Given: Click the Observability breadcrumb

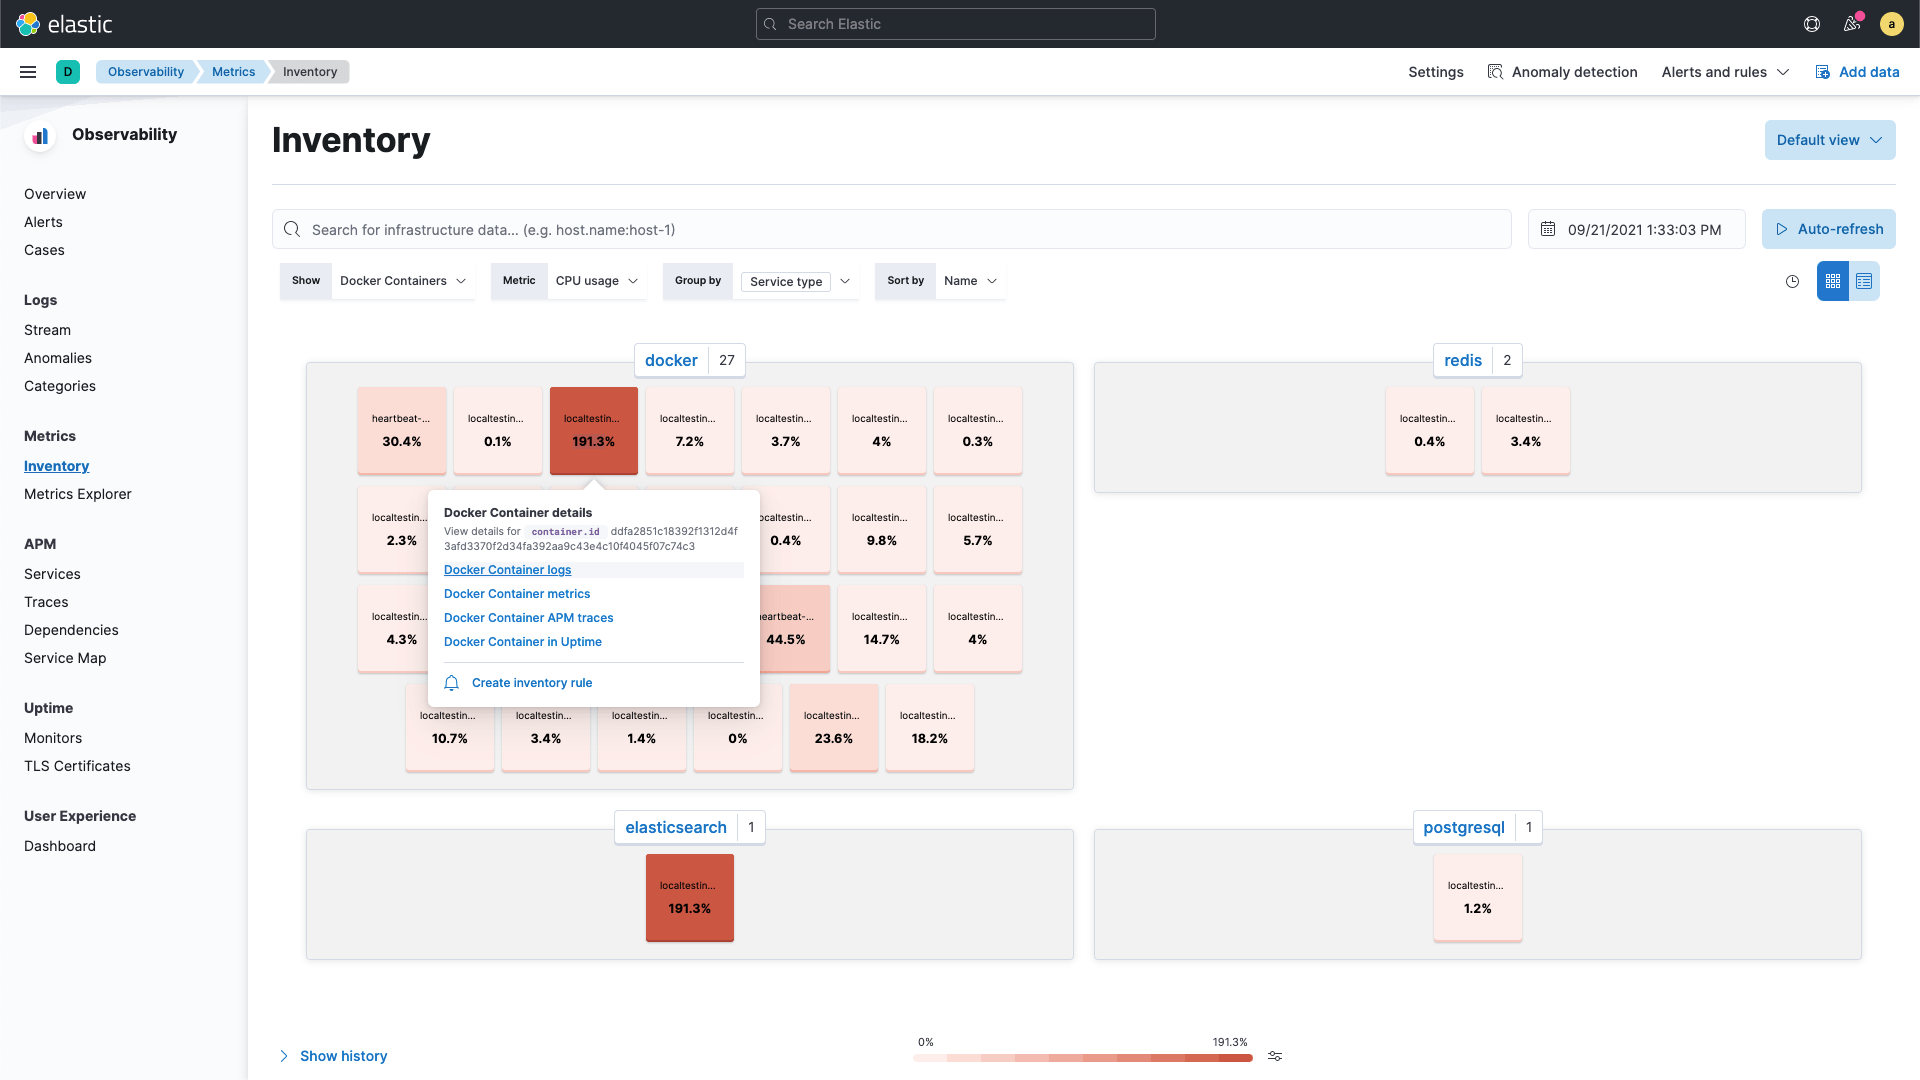Looking at the screenshot, I should 146,72.
